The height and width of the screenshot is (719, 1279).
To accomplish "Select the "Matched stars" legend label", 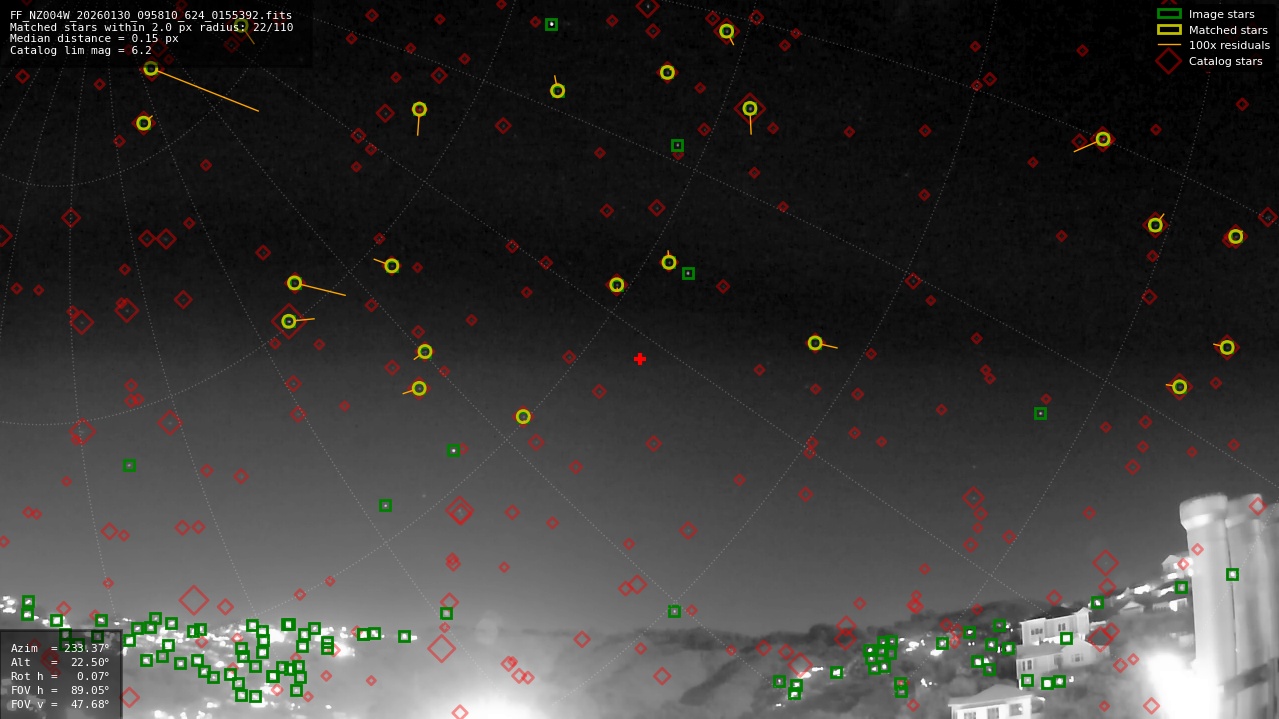I will pos(1228,30).
